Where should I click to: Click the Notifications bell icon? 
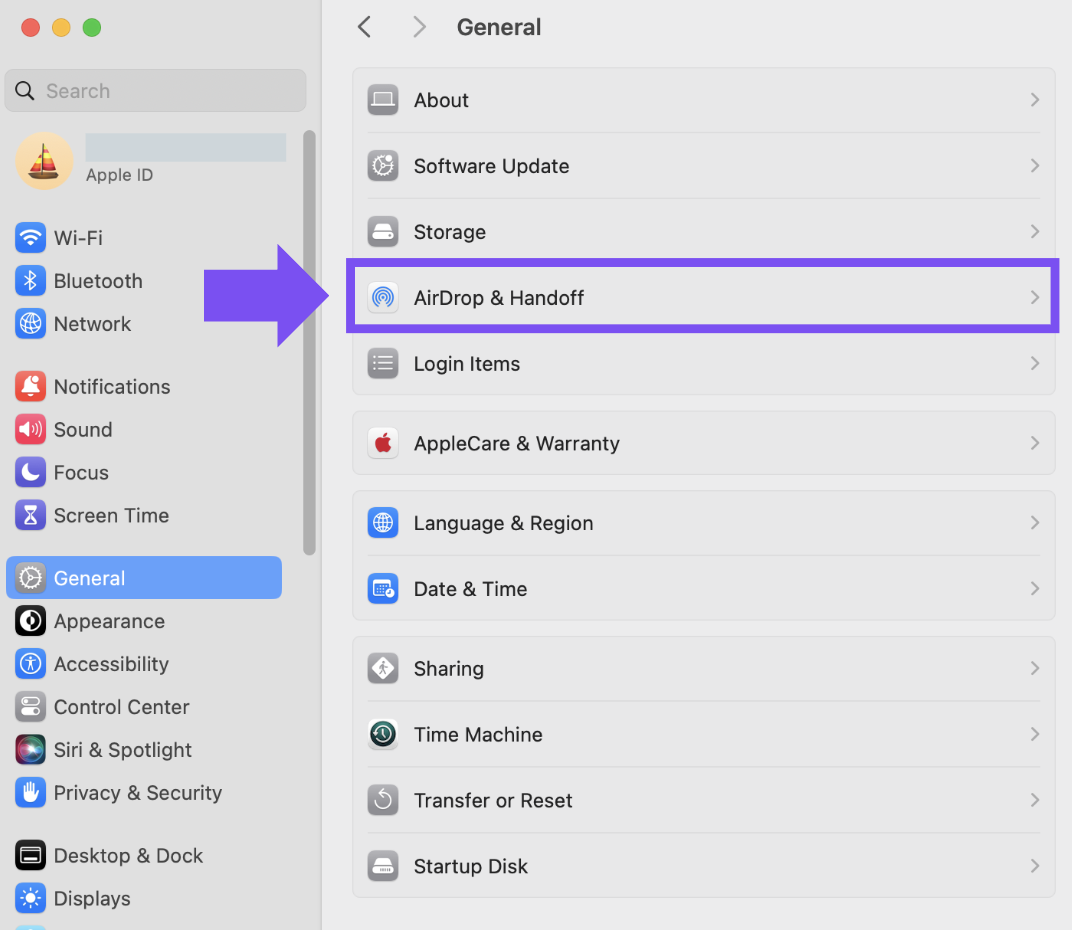(x=30, y=386)
